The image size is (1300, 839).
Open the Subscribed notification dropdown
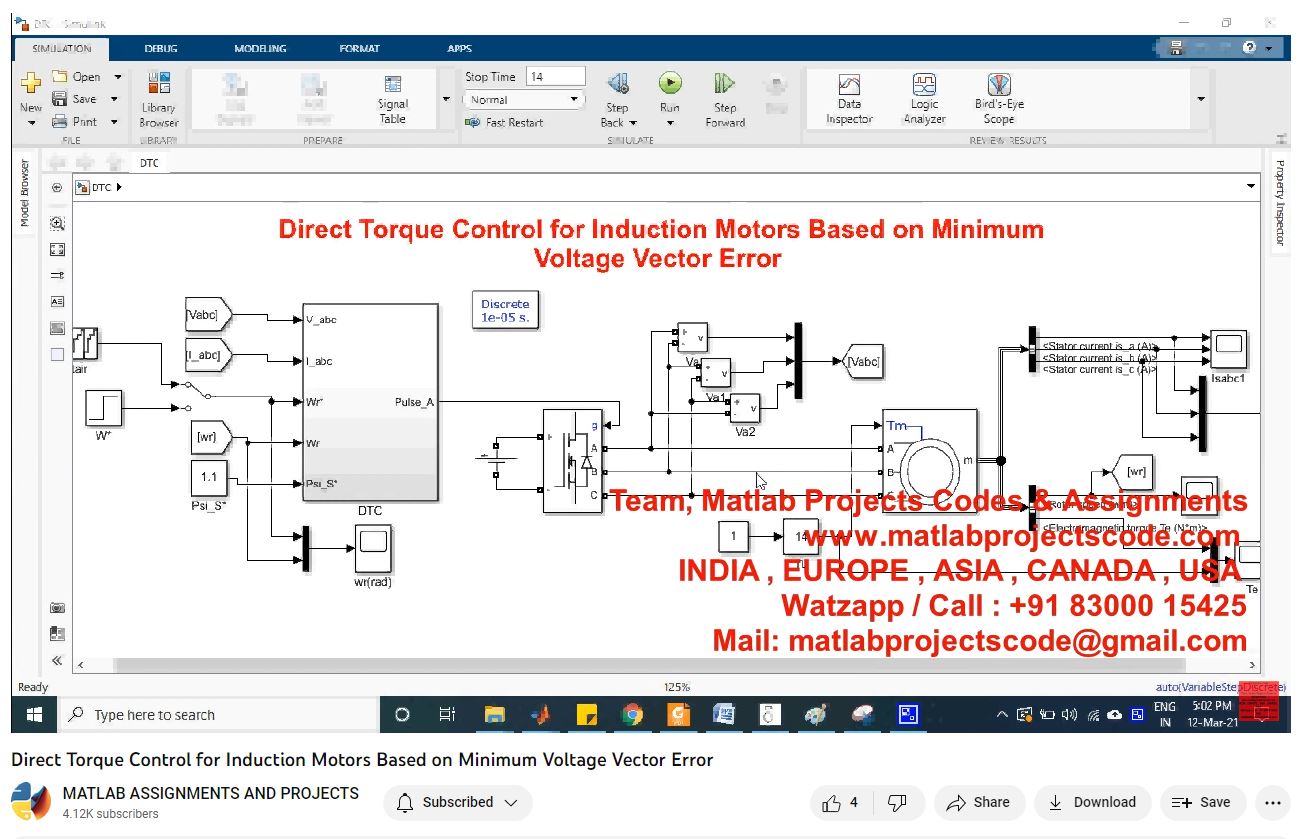pos(458,802)
